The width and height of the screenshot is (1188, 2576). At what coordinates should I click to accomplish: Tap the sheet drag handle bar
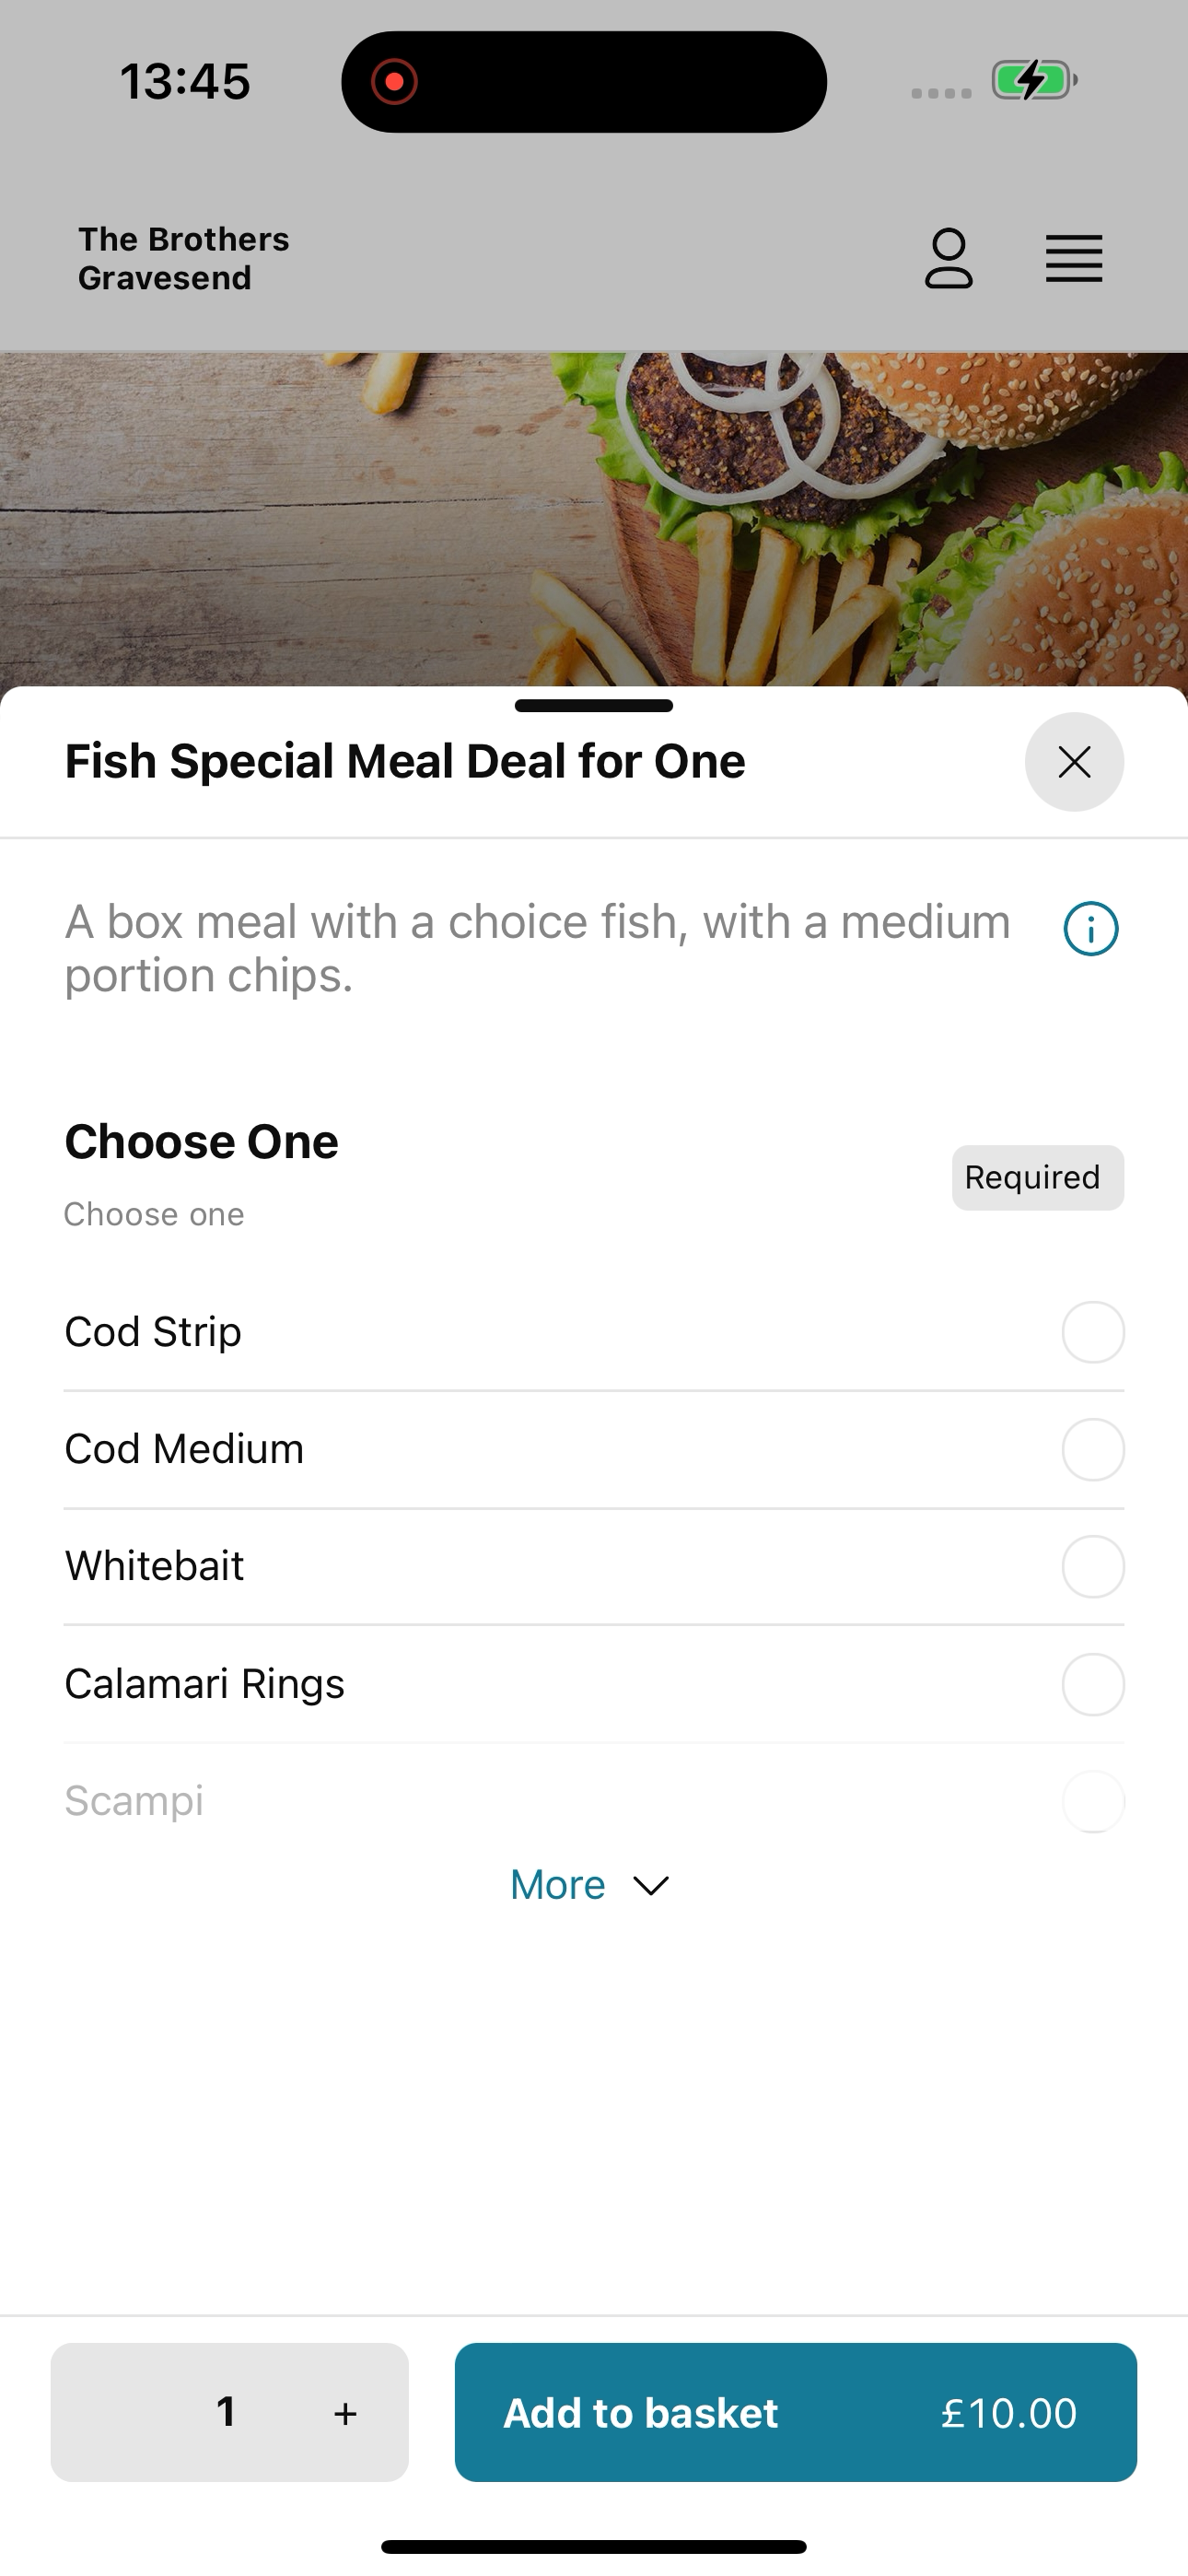(x=594, y=705)
